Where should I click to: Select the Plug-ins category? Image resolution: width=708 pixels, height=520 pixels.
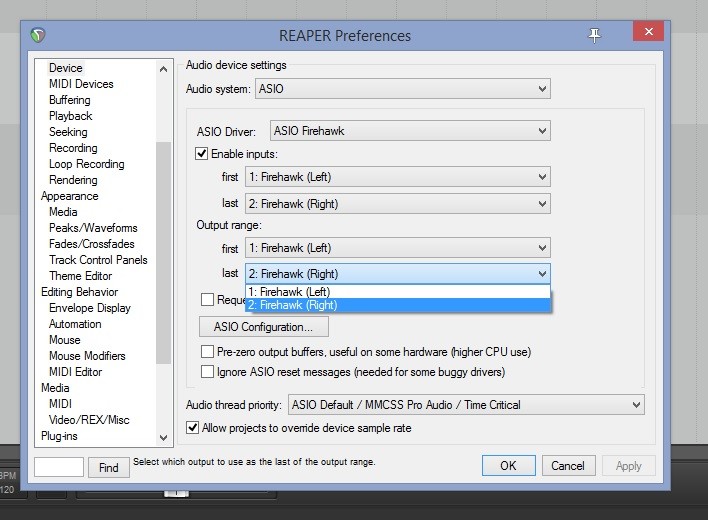(59, 436)
